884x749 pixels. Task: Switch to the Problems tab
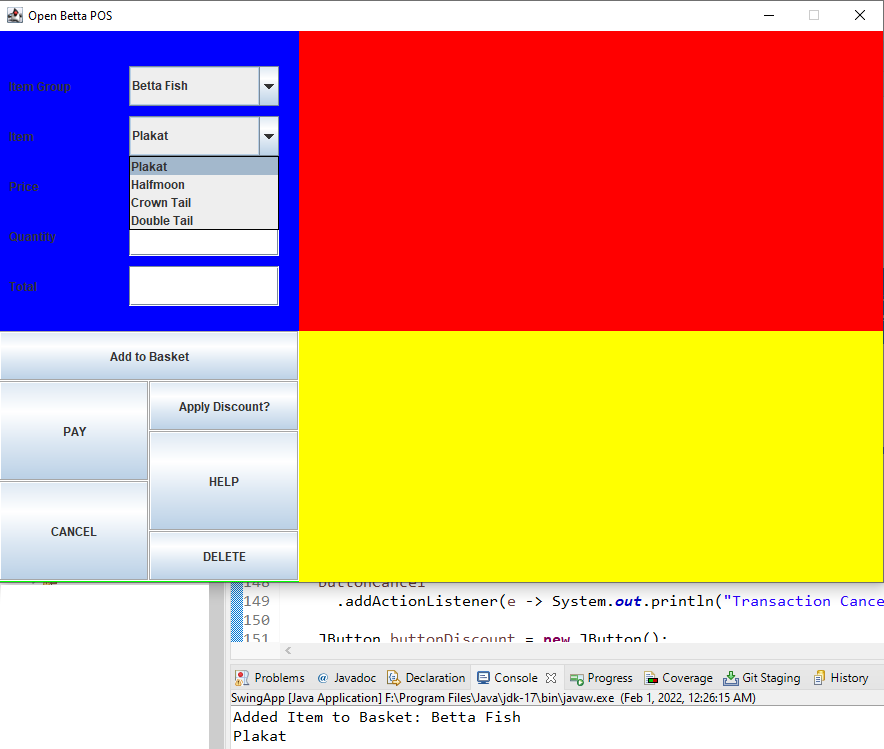click(270, 678)
